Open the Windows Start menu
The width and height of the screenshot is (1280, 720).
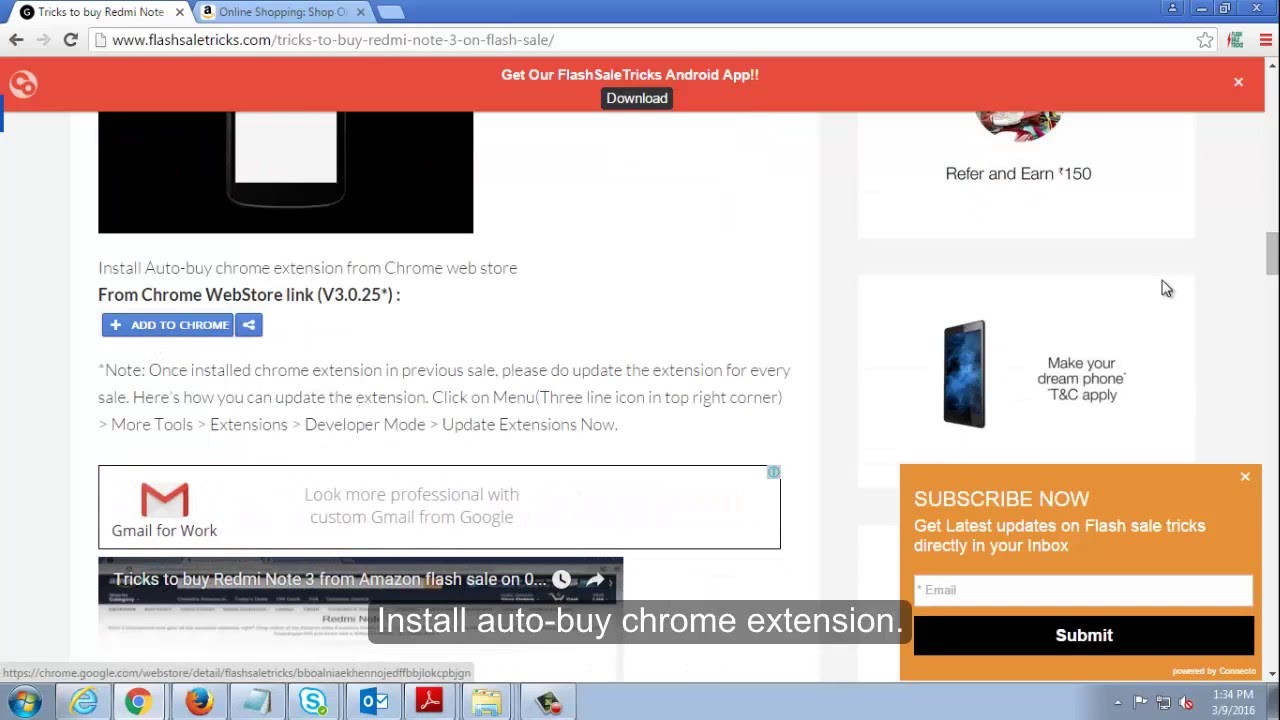(x=23, y=702)
